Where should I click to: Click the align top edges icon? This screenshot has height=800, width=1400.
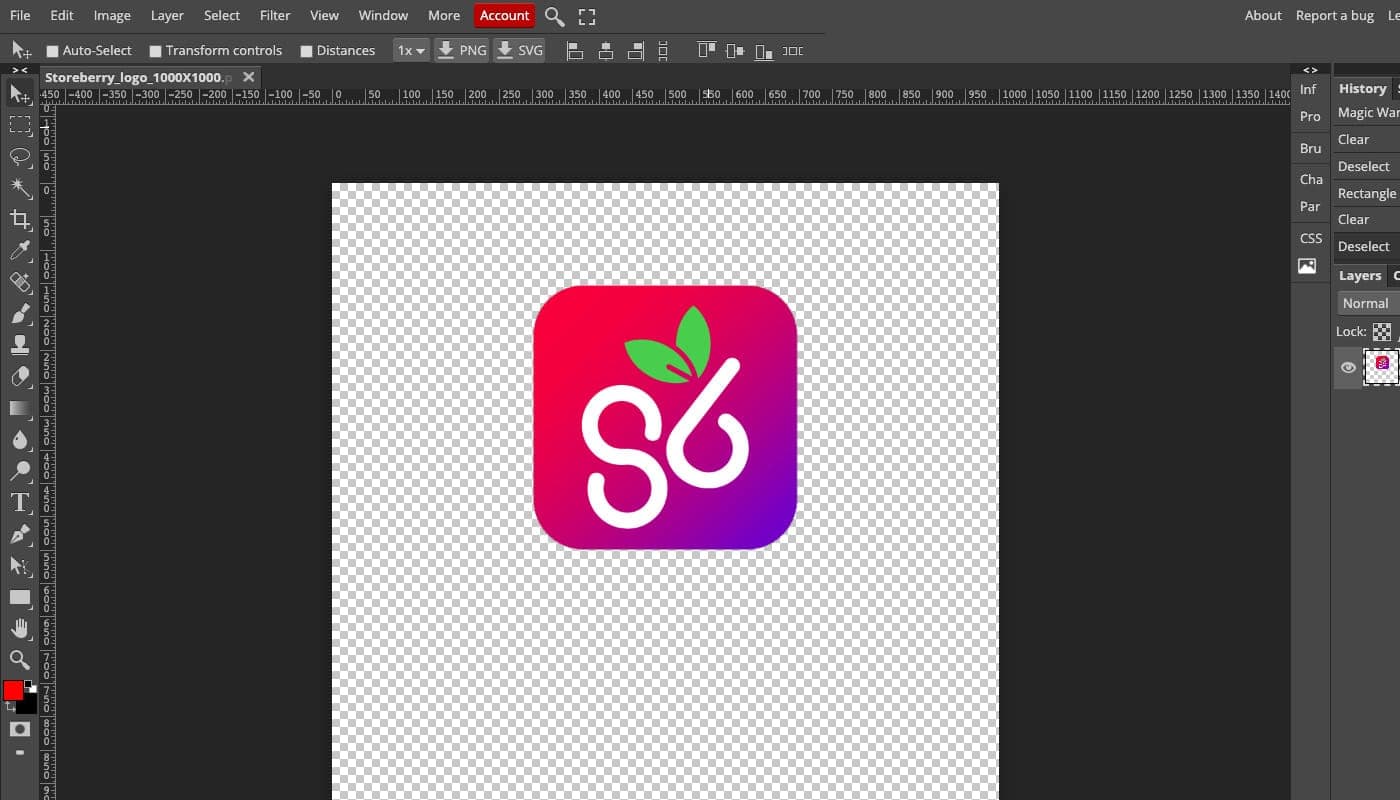pyautogui.click(x=707, y=50)
